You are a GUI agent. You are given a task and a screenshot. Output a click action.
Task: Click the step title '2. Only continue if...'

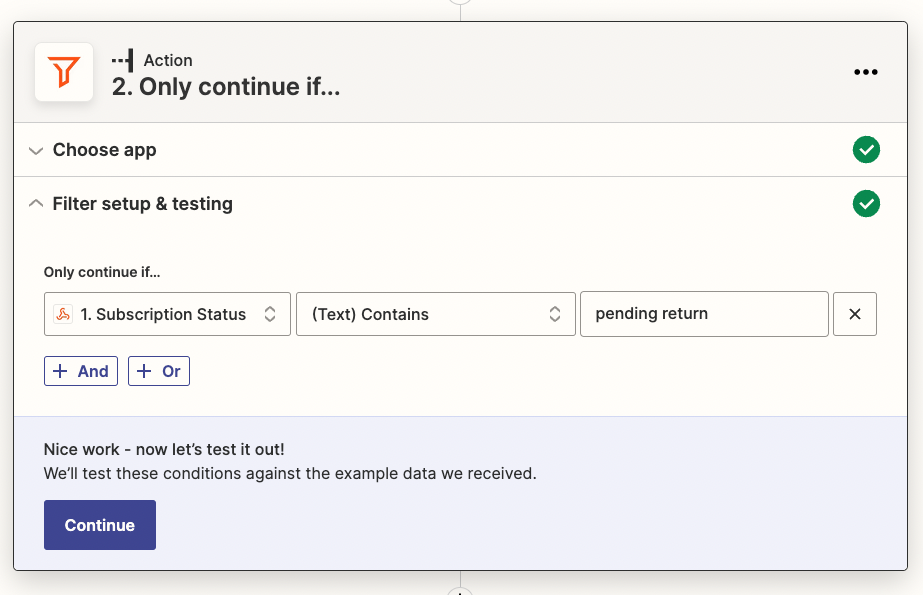pos(226,87)
